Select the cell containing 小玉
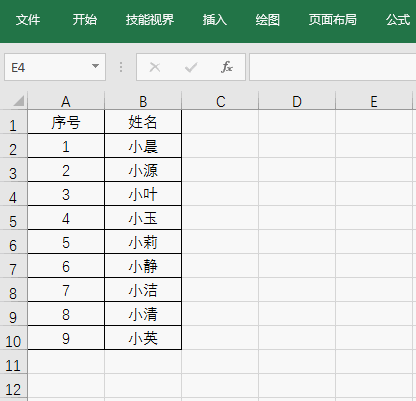Screen dimensions: 416x401 coord(143,218)
